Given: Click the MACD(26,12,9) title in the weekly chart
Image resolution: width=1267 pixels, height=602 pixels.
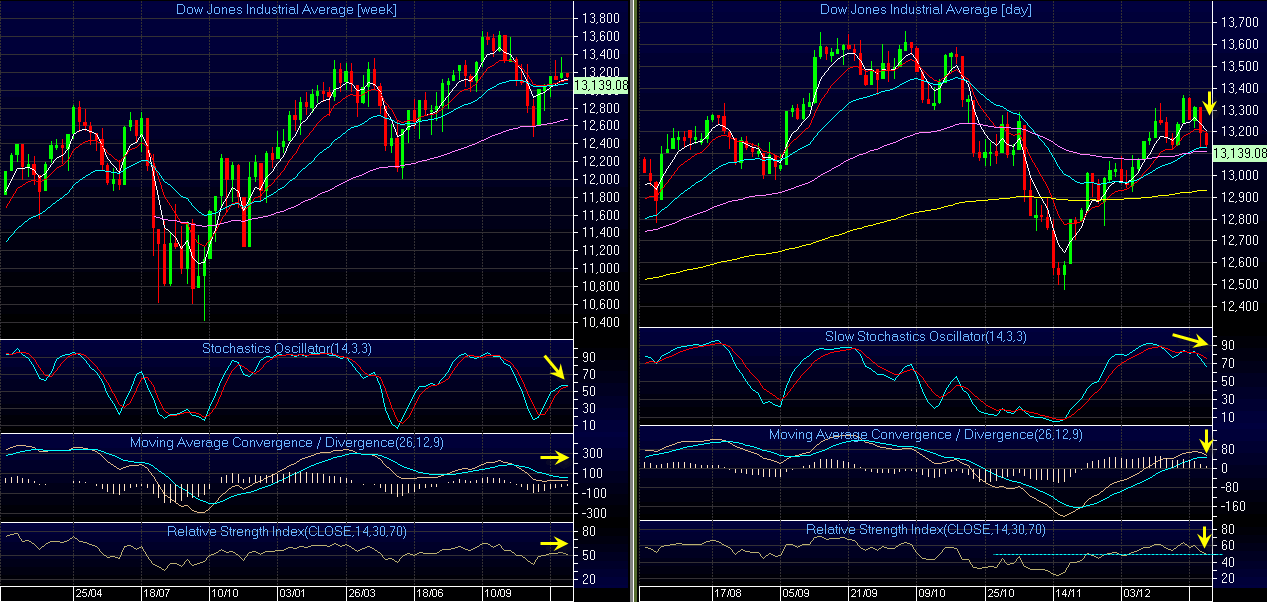Looking at the screenshot, I should pos(287,442).
